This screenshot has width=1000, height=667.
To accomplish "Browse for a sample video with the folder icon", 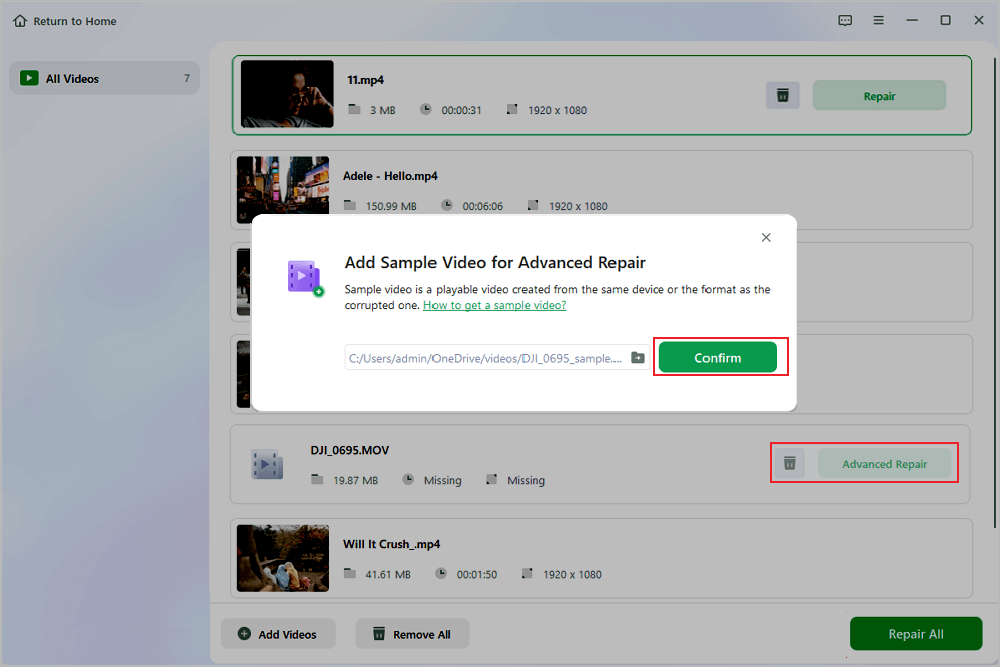I will tap(638, 358).
